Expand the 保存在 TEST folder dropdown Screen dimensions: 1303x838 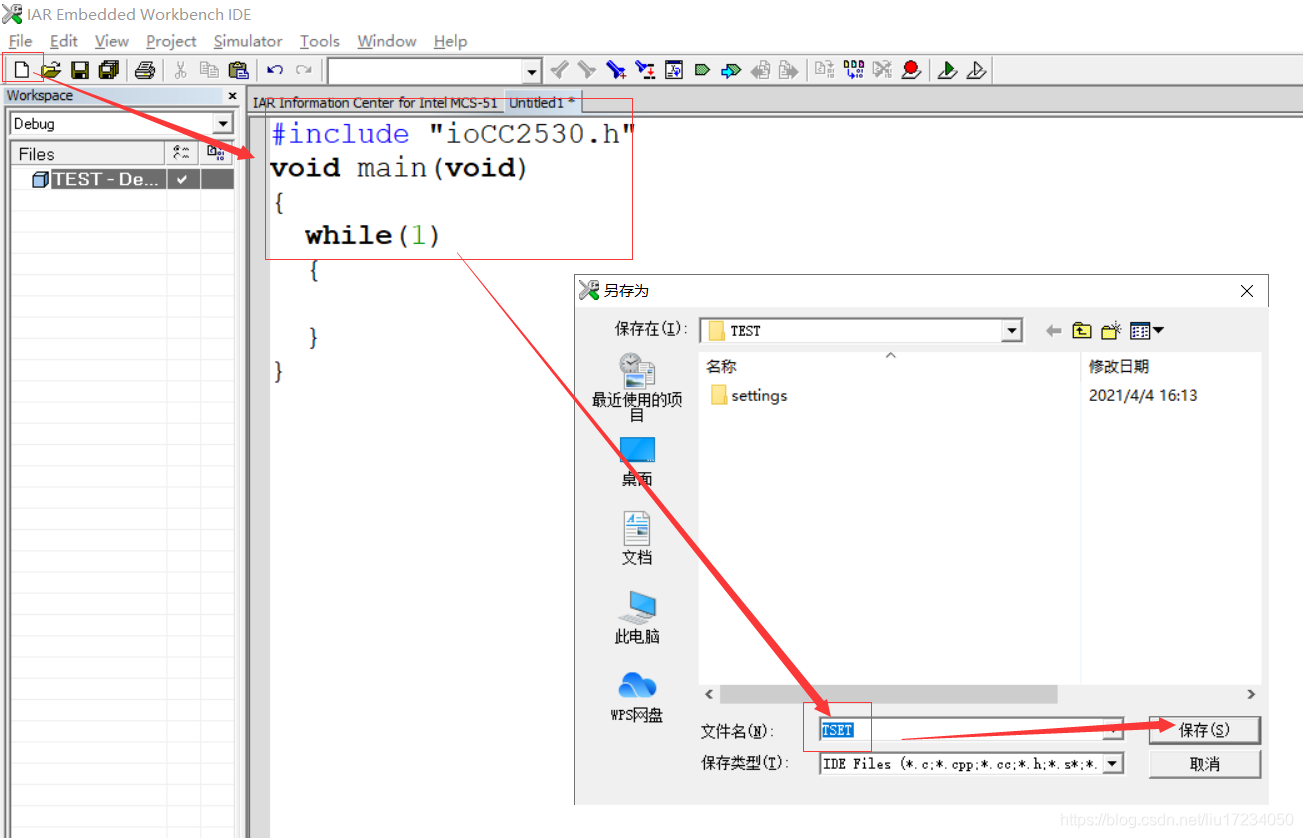[x=1012, y=331]
